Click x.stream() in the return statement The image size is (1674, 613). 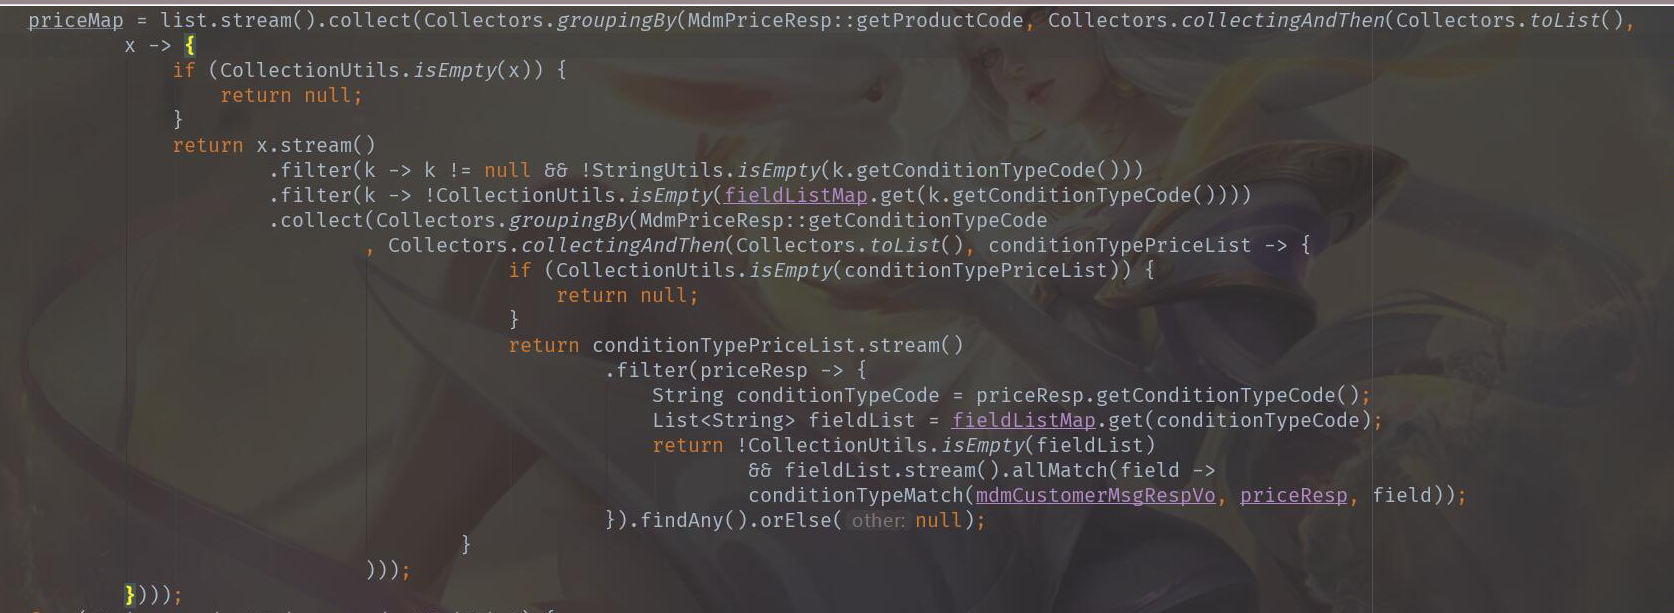point(316,145)
